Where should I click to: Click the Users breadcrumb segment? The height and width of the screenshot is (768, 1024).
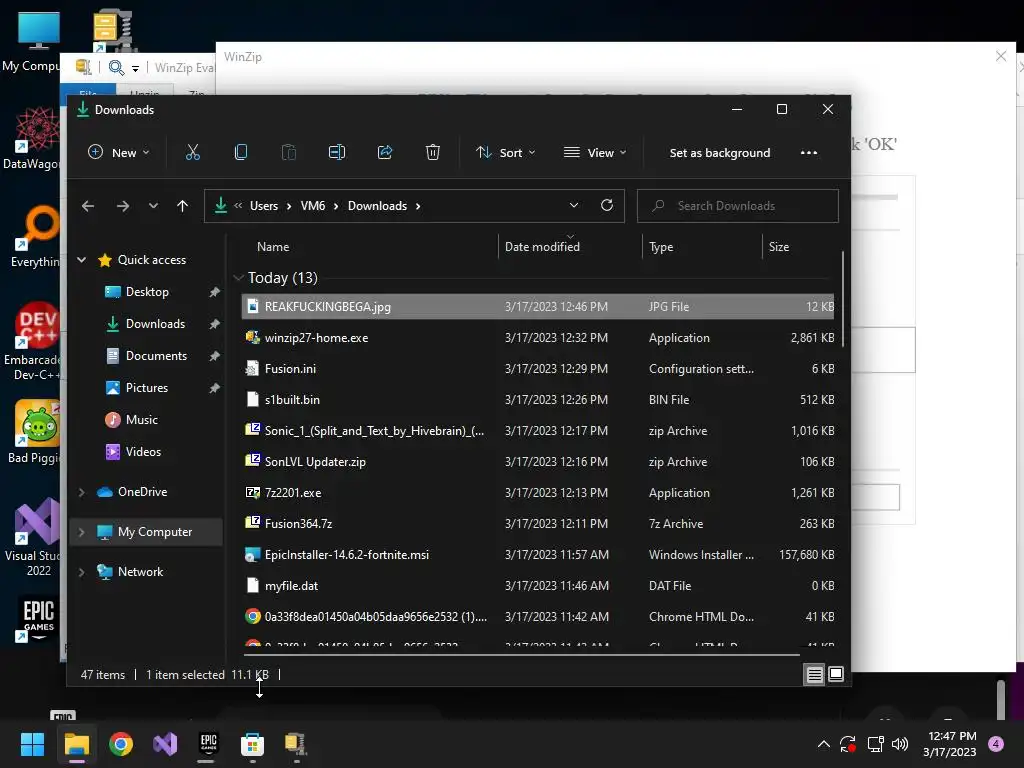click(264, 206)
